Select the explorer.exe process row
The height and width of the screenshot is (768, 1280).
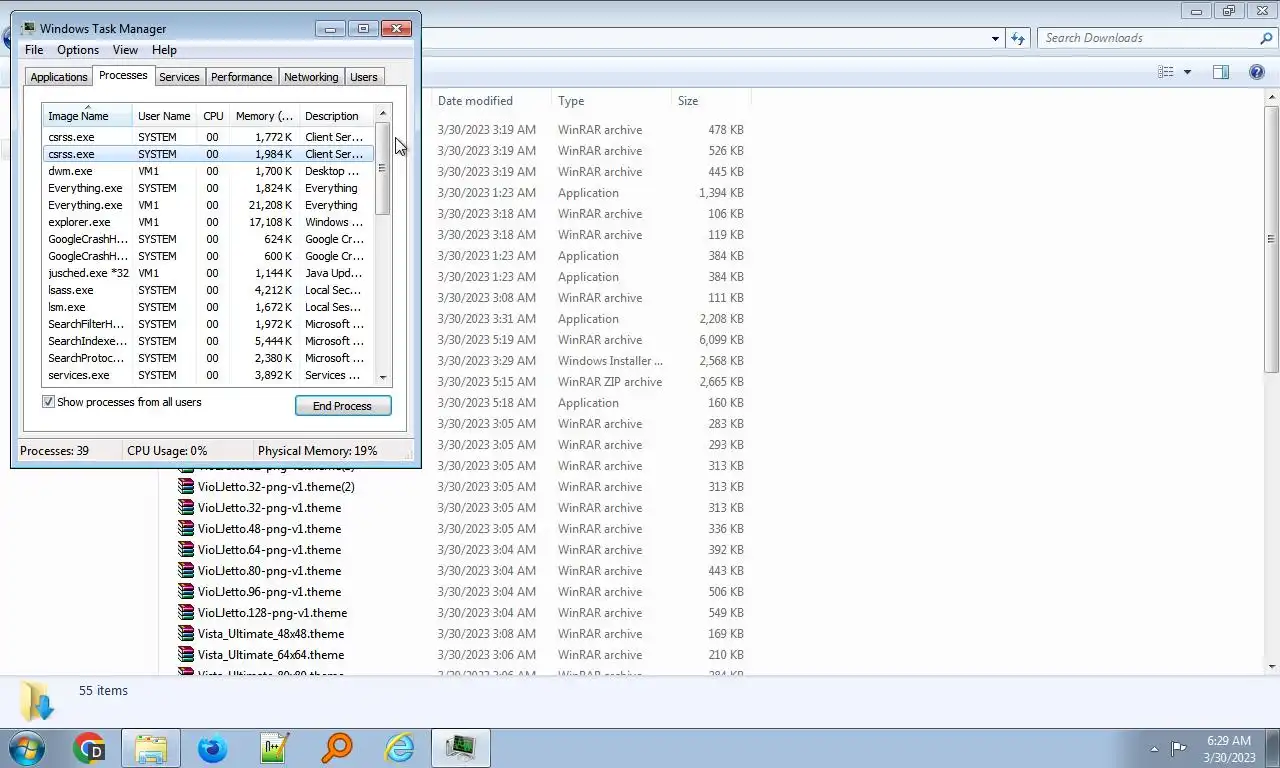pyautogui.click(x=208, y=222)
